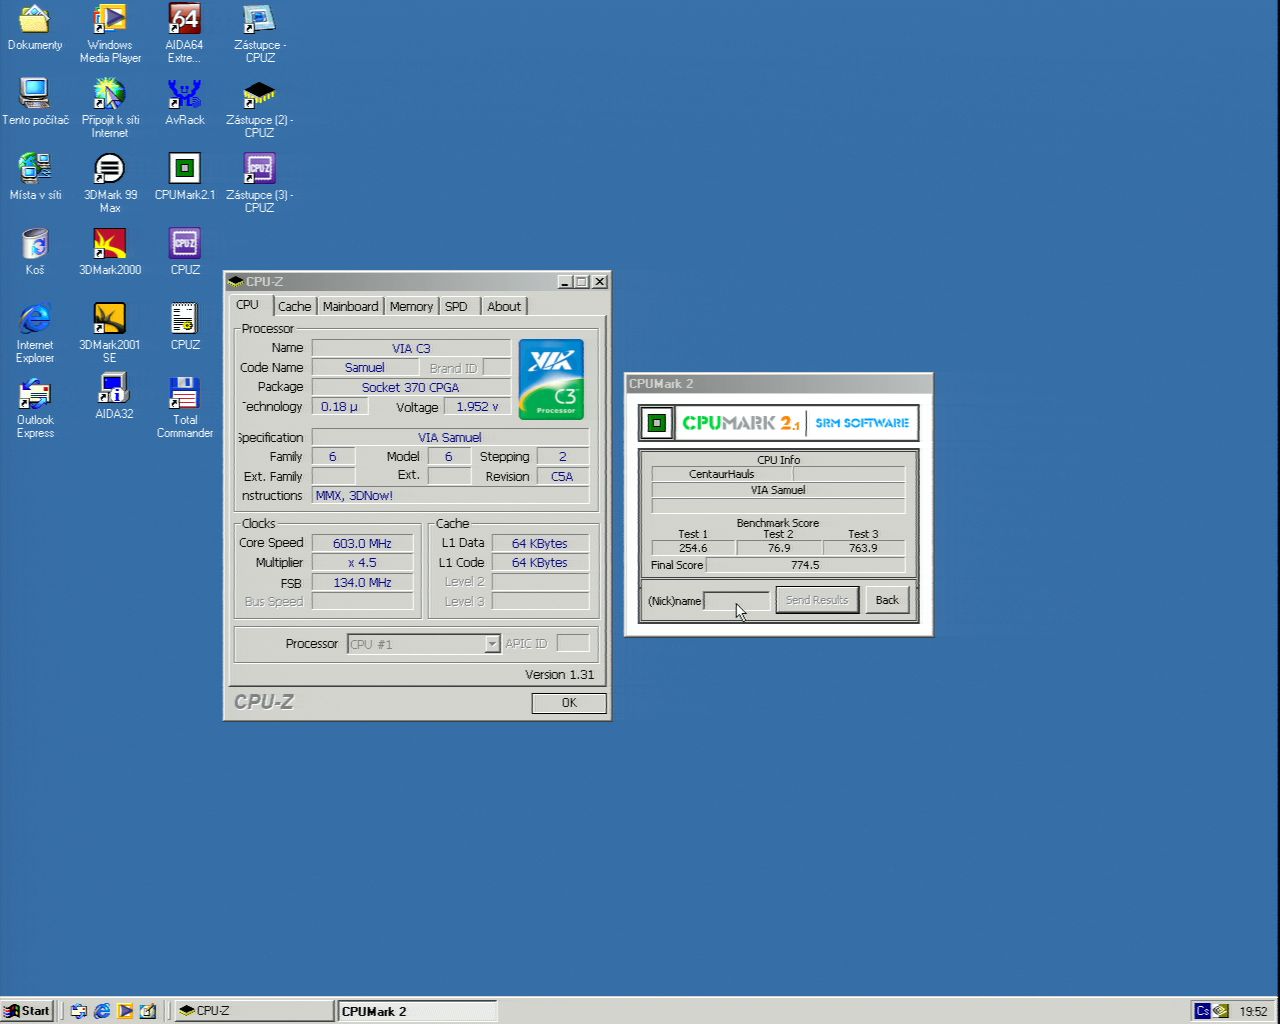Open Outlook Express desktop icon
The height and width of the screenshot is (1024, 1280).
tap(35, 394)
